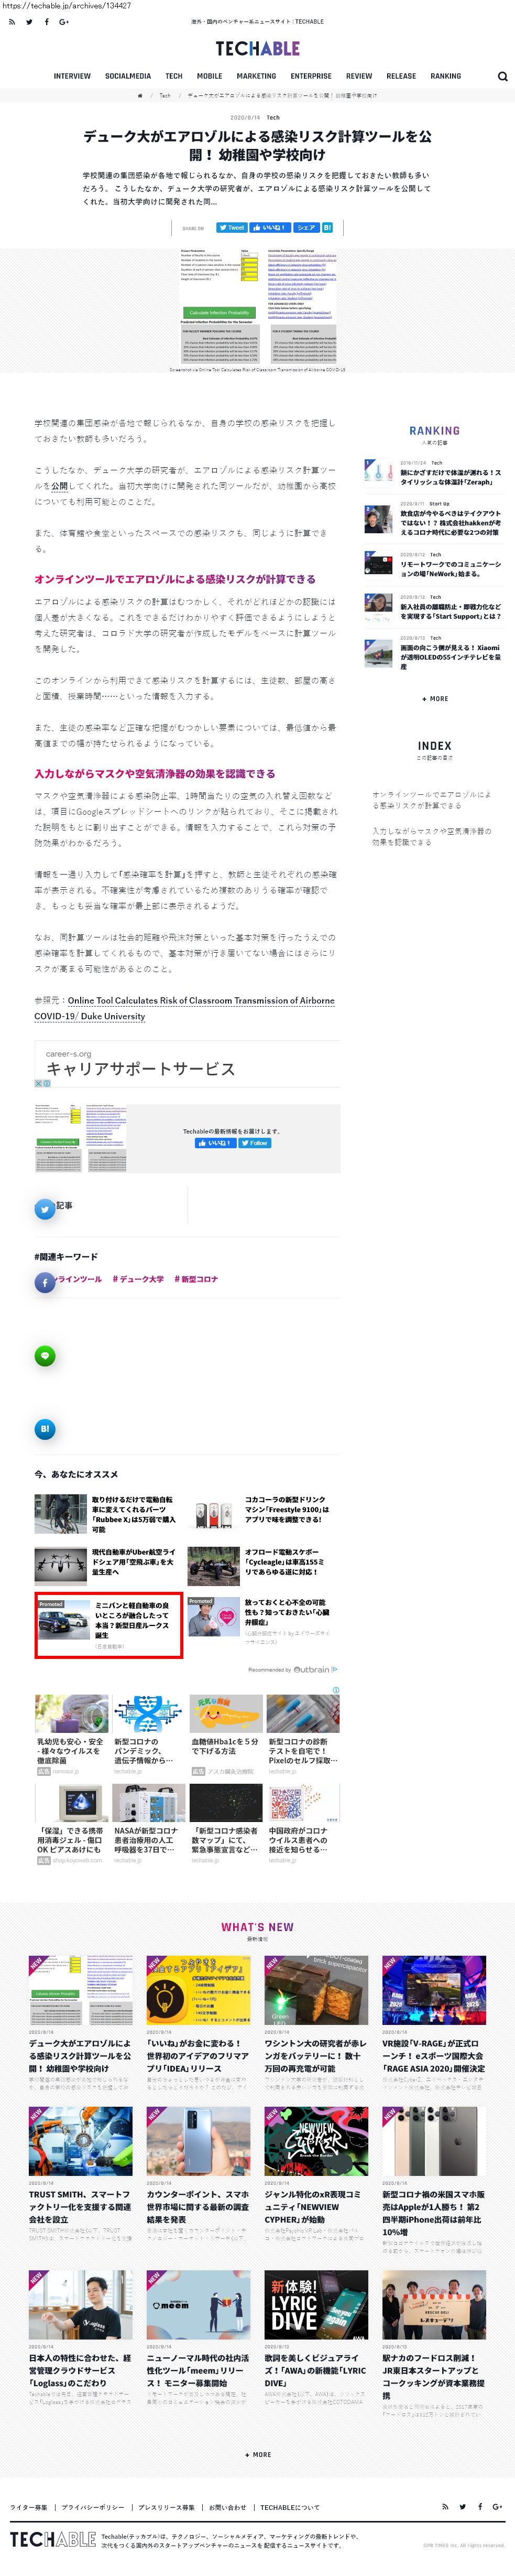Screen dimensions: 515x2576
Task: Open footer Twitter icon
Action: pyautogui.click(x=462, y=2506)
